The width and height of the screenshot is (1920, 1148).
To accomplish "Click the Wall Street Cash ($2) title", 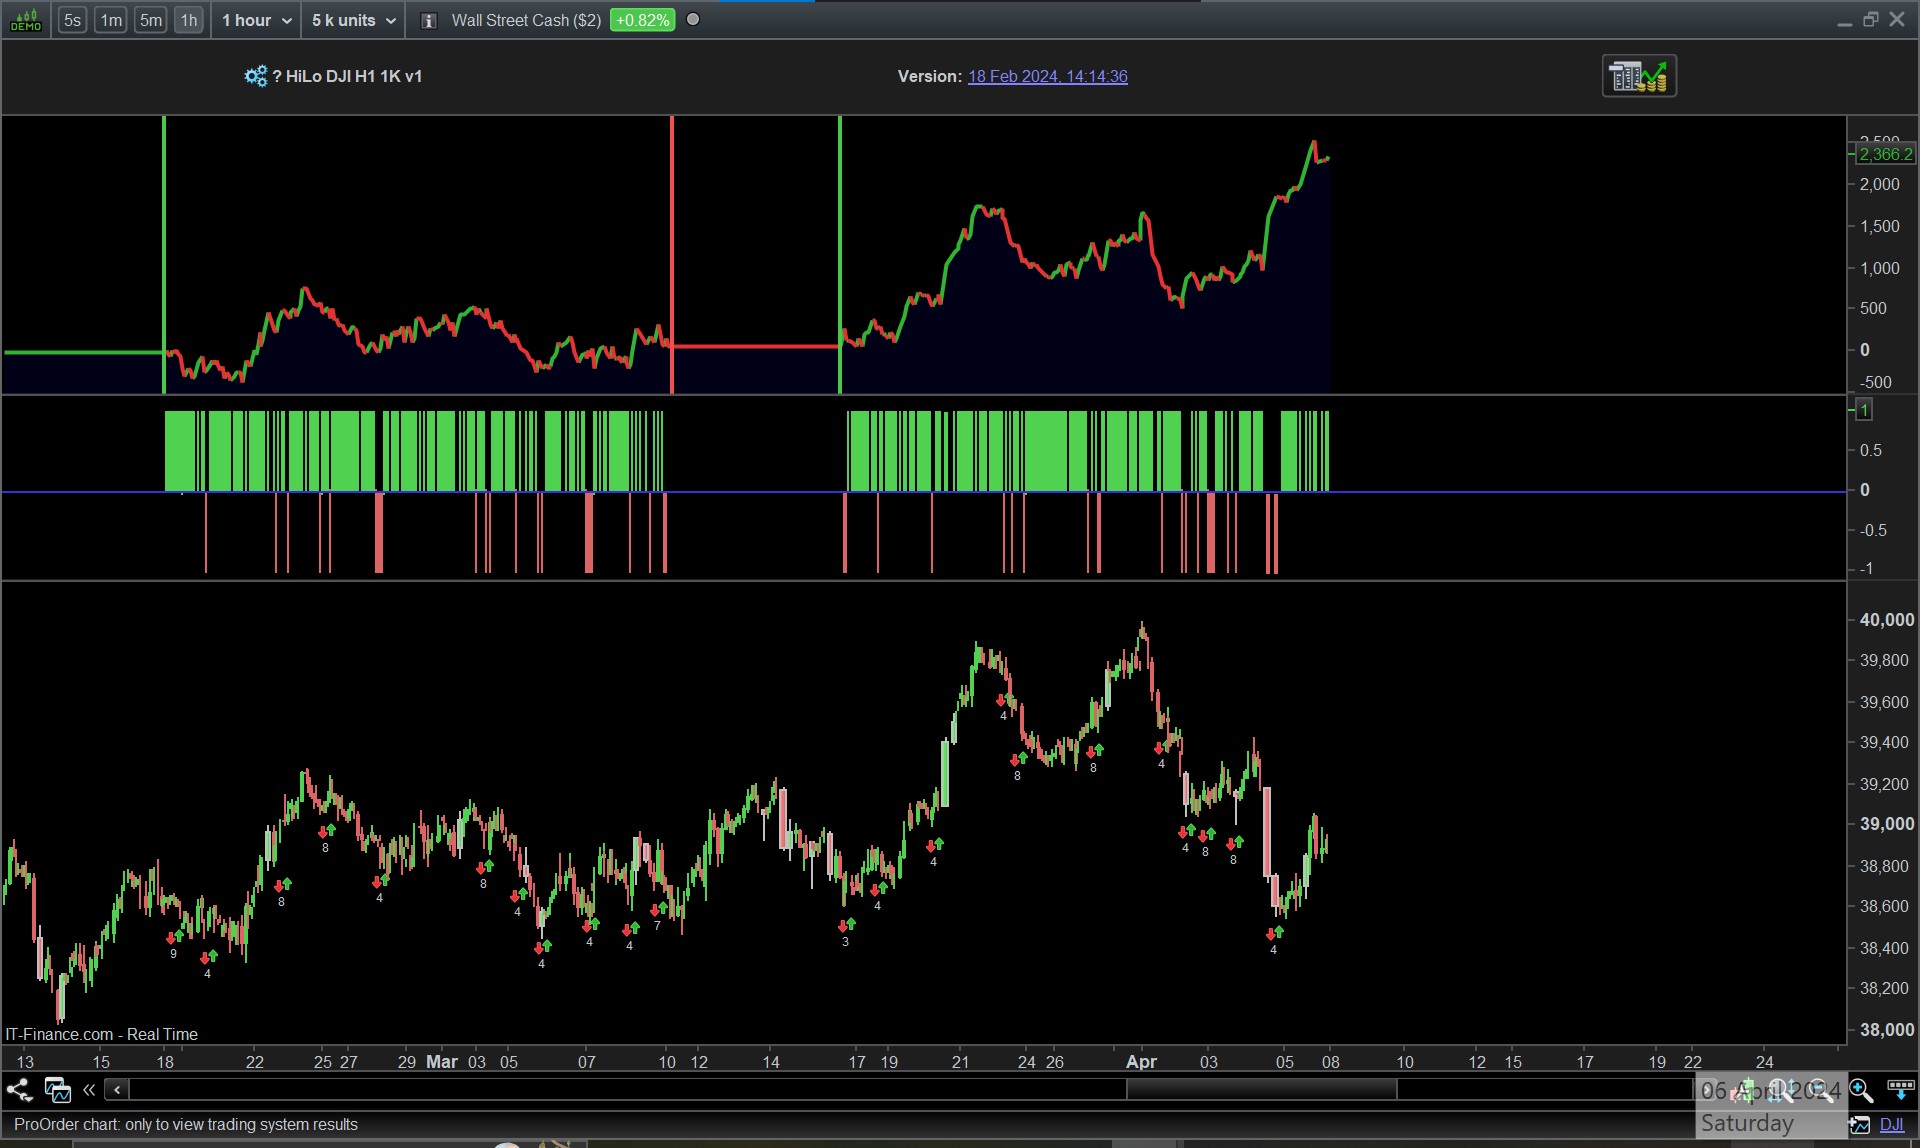I will pyautogui.click(x=526, y=20).
